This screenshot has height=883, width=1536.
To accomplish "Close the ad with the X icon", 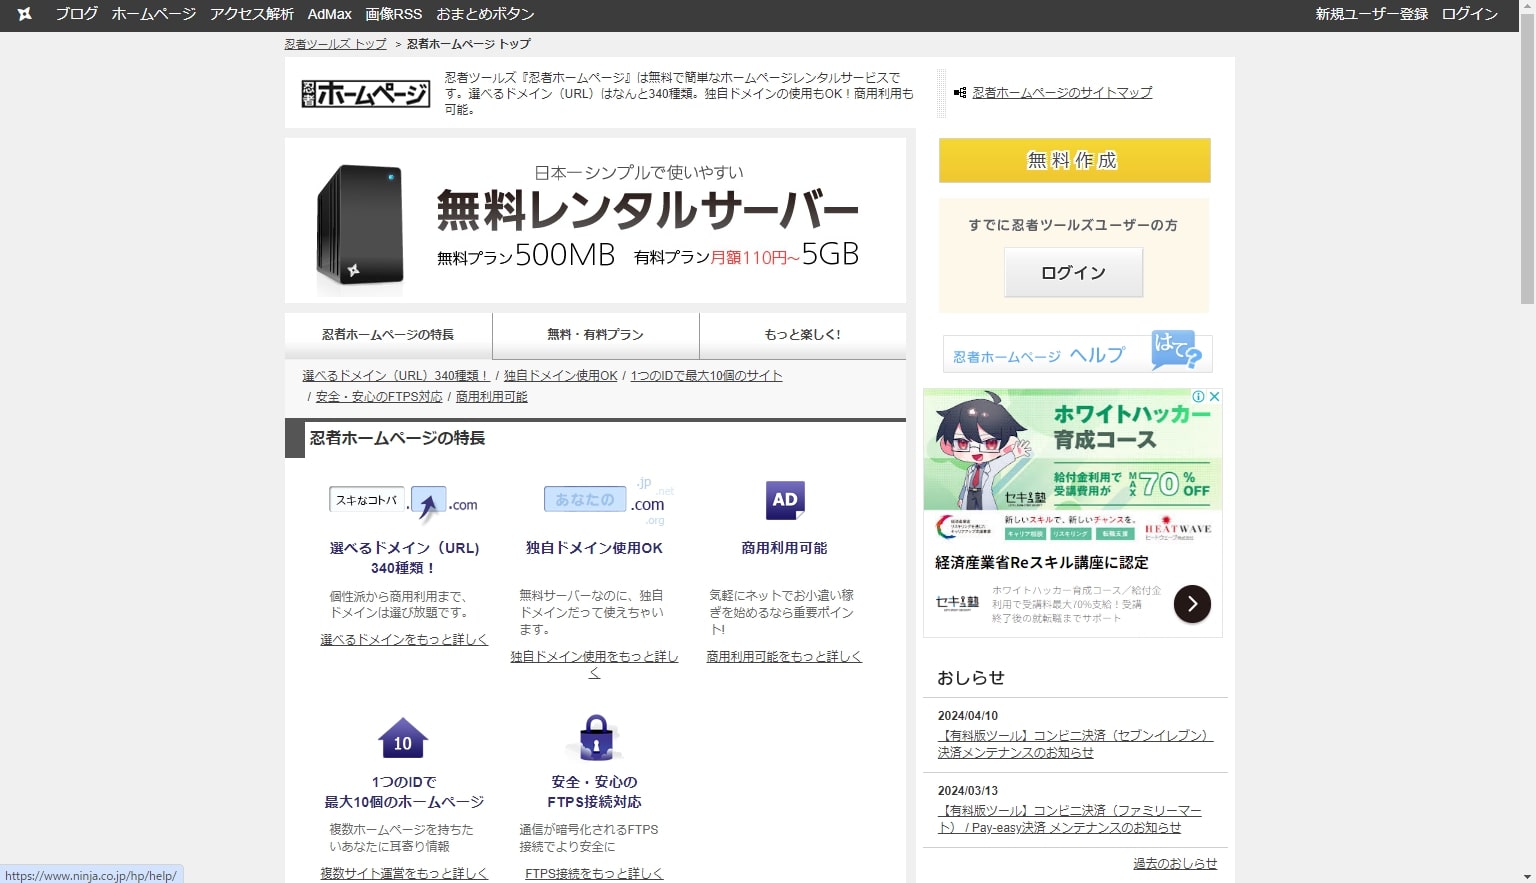I will click(1214, 396).
